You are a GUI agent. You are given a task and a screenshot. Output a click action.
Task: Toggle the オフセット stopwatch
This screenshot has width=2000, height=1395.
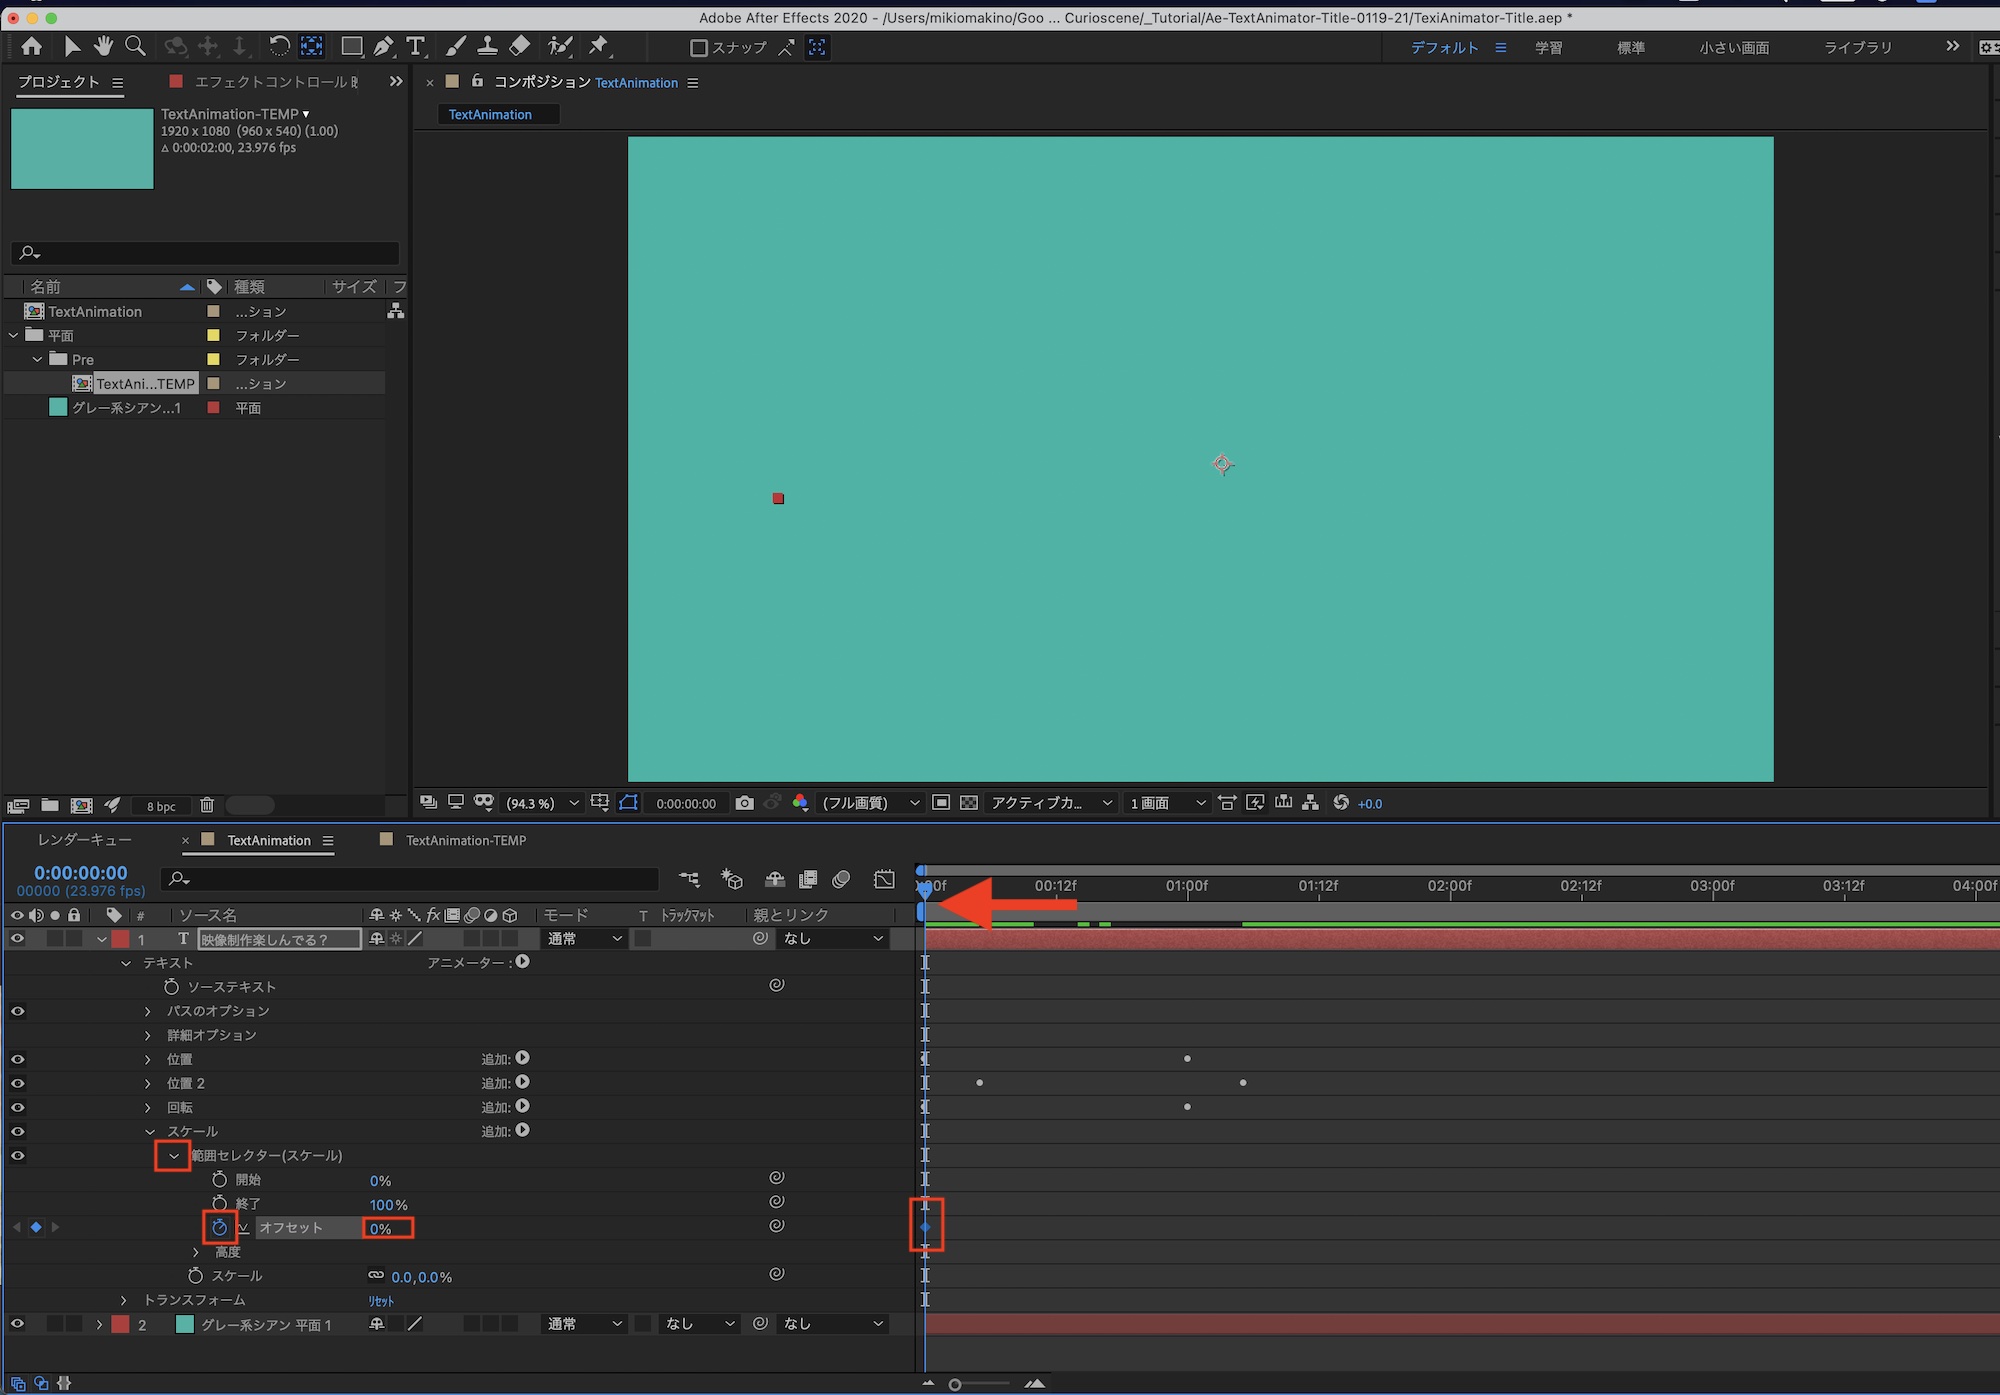(220, 1227)
